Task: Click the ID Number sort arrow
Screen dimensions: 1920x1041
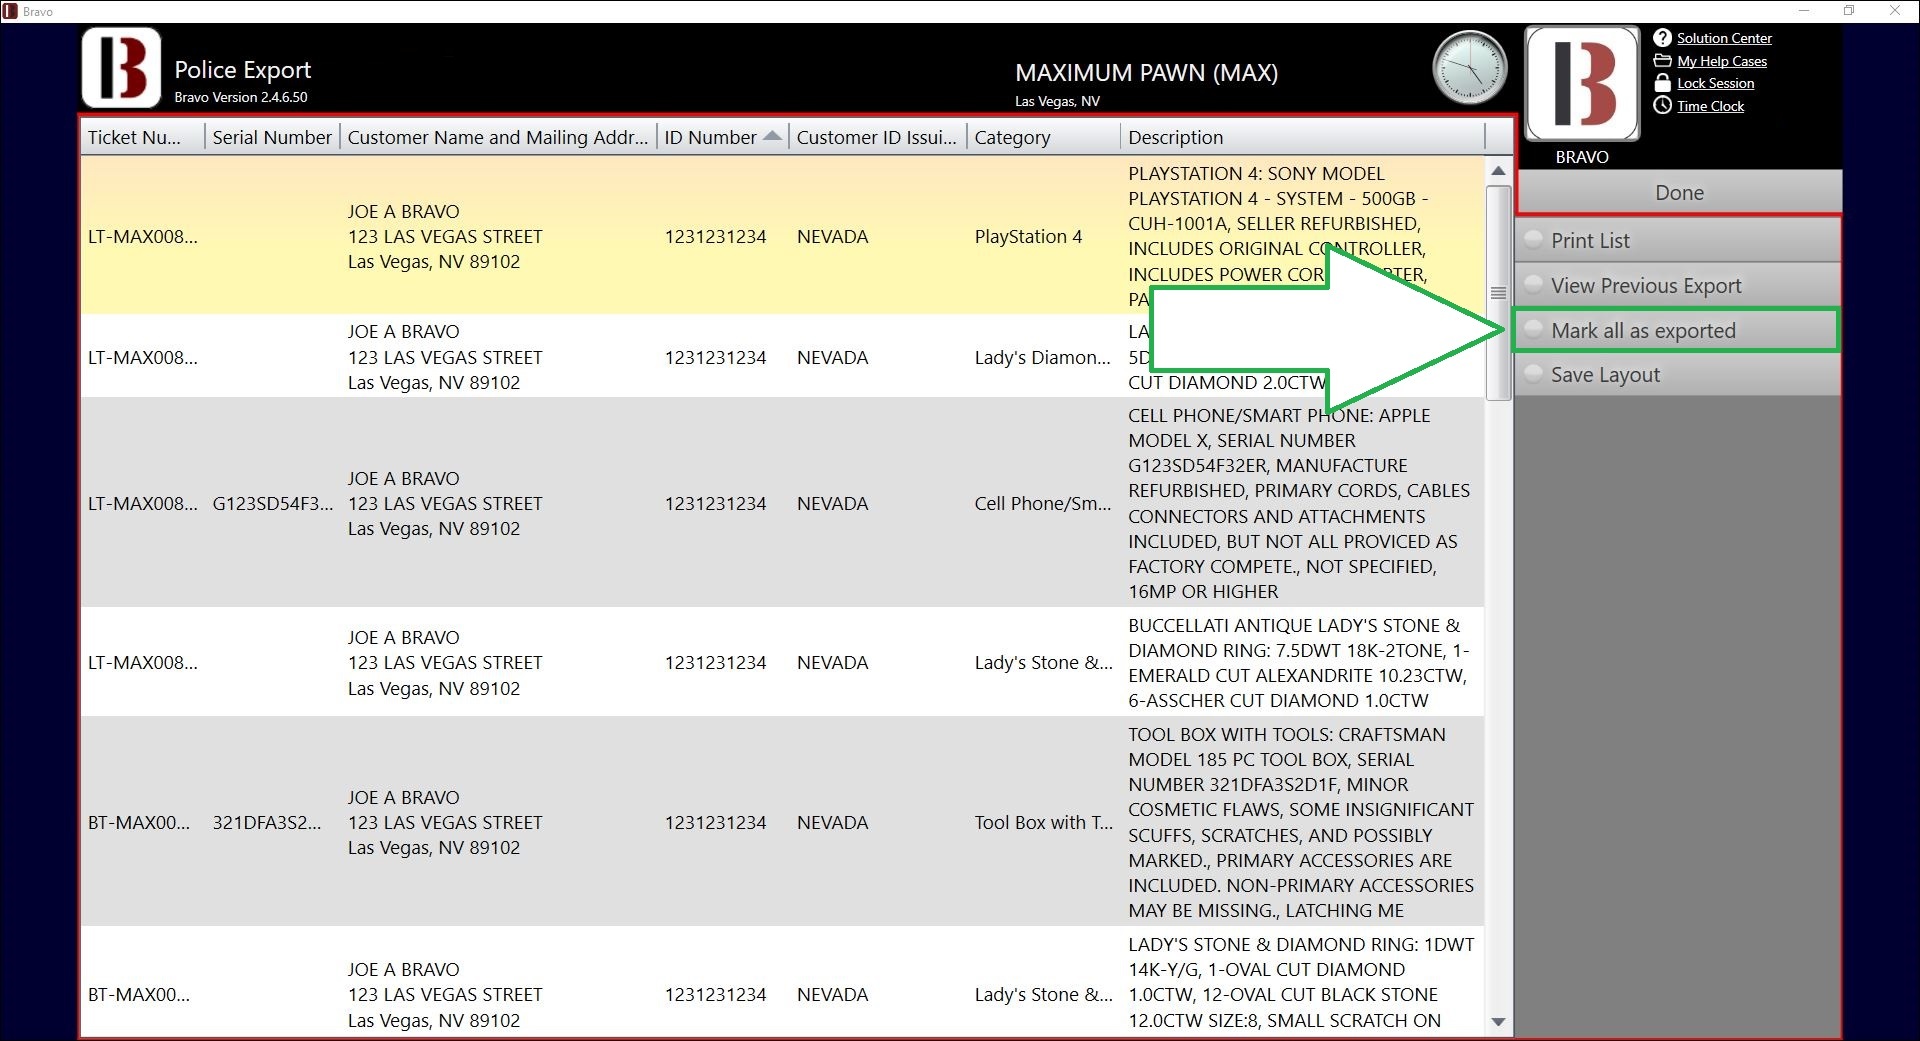Action: [772, 136]
